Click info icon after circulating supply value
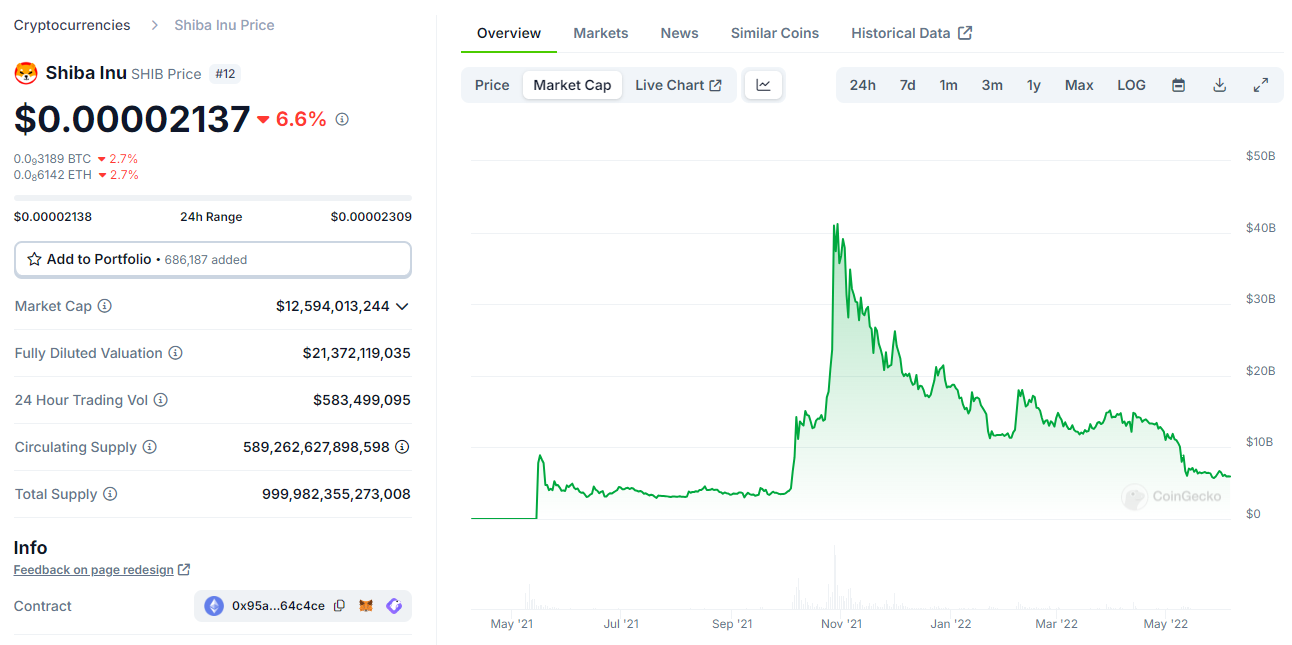1292x645 pixels. (402, 447)
